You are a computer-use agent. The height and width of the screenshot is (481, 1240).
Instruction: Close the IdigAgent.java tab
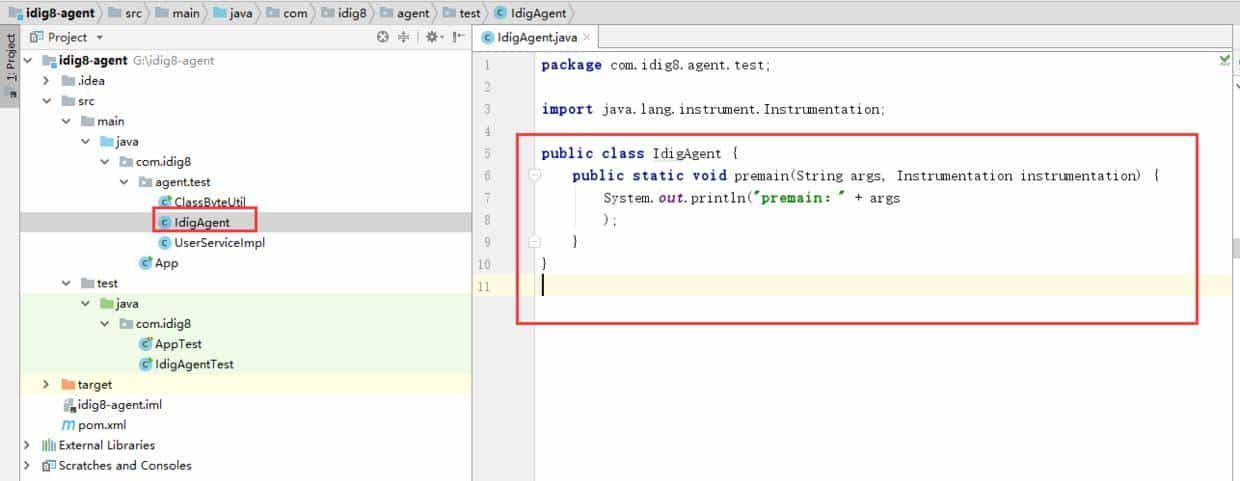point(587,38)
